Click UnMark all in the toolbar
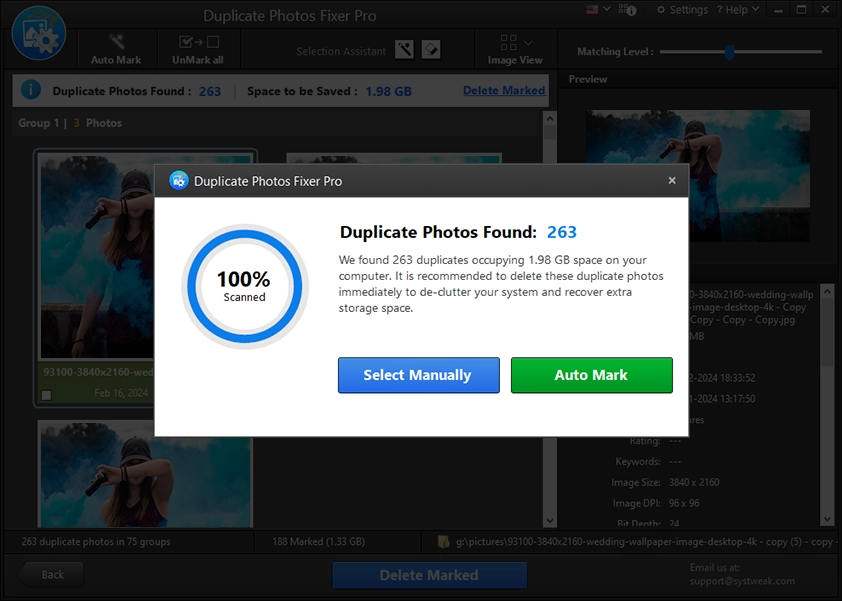Viewport: 842px width, 601px height. tap(198, 49)
